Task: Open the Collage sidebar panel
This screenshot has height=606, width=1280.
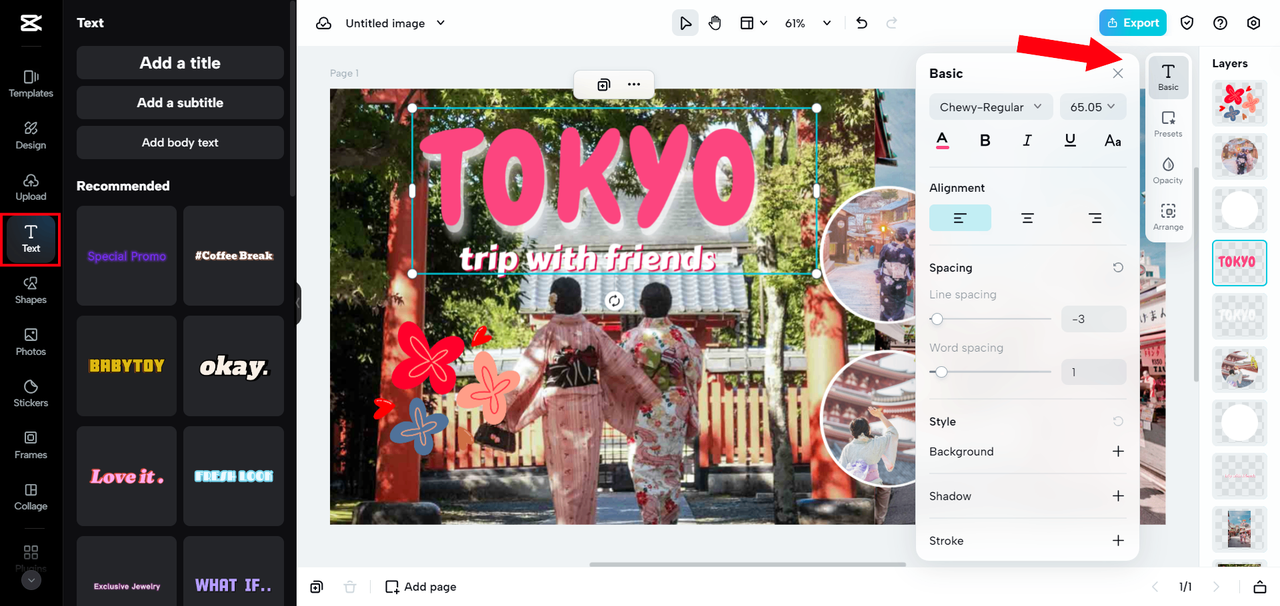Action: (31, 497)
